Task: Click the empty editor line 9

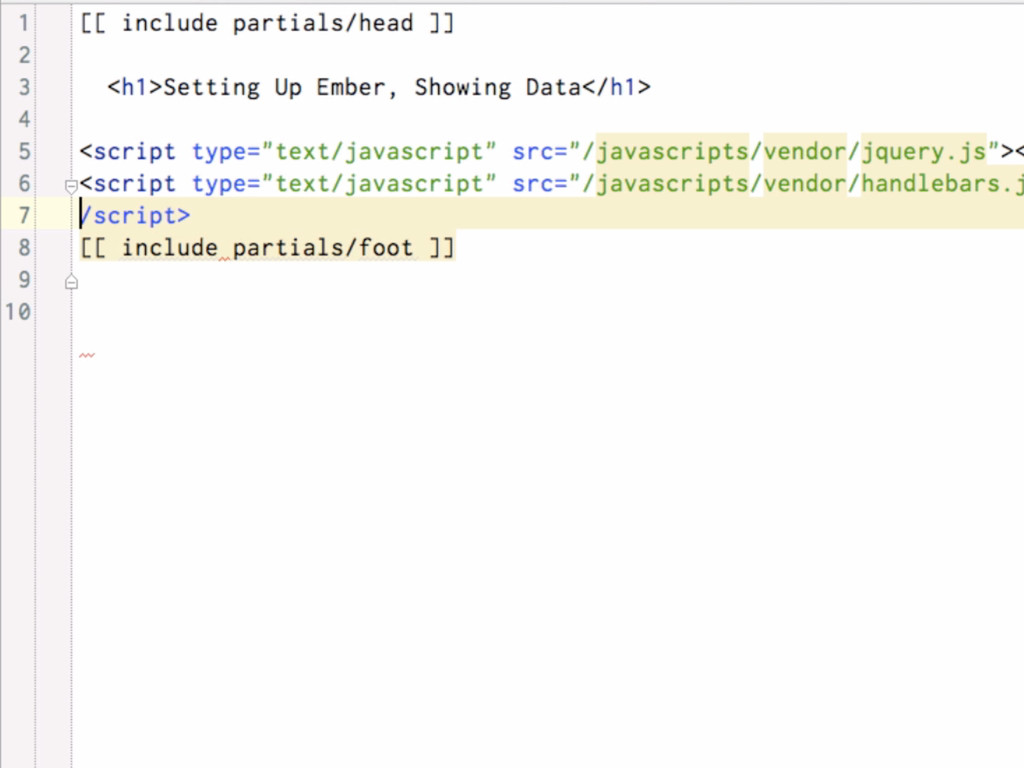Action: point(548,280)
